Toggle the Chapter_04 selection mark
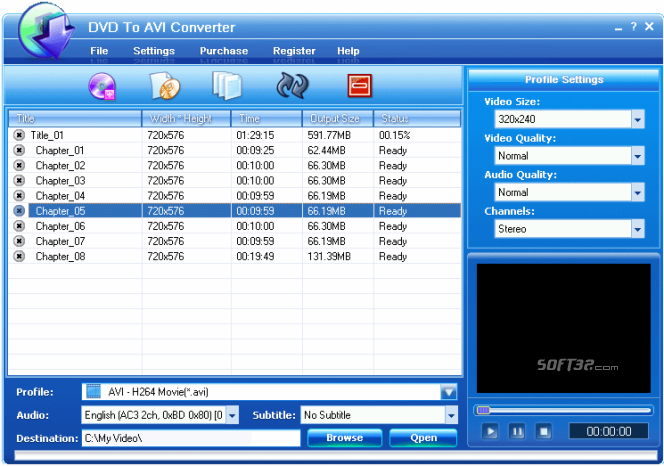Screen dimensions: 664x466 (x=19, y=196)
